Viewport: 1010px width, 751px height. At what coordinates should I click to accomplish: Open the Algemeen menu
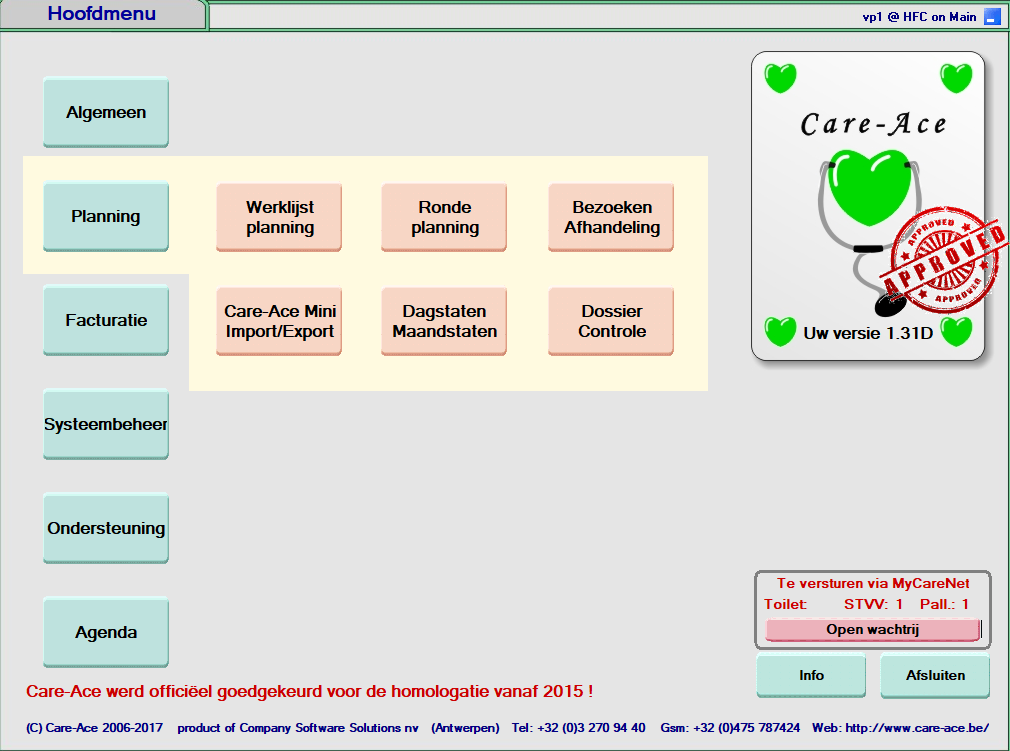point(106,112)
